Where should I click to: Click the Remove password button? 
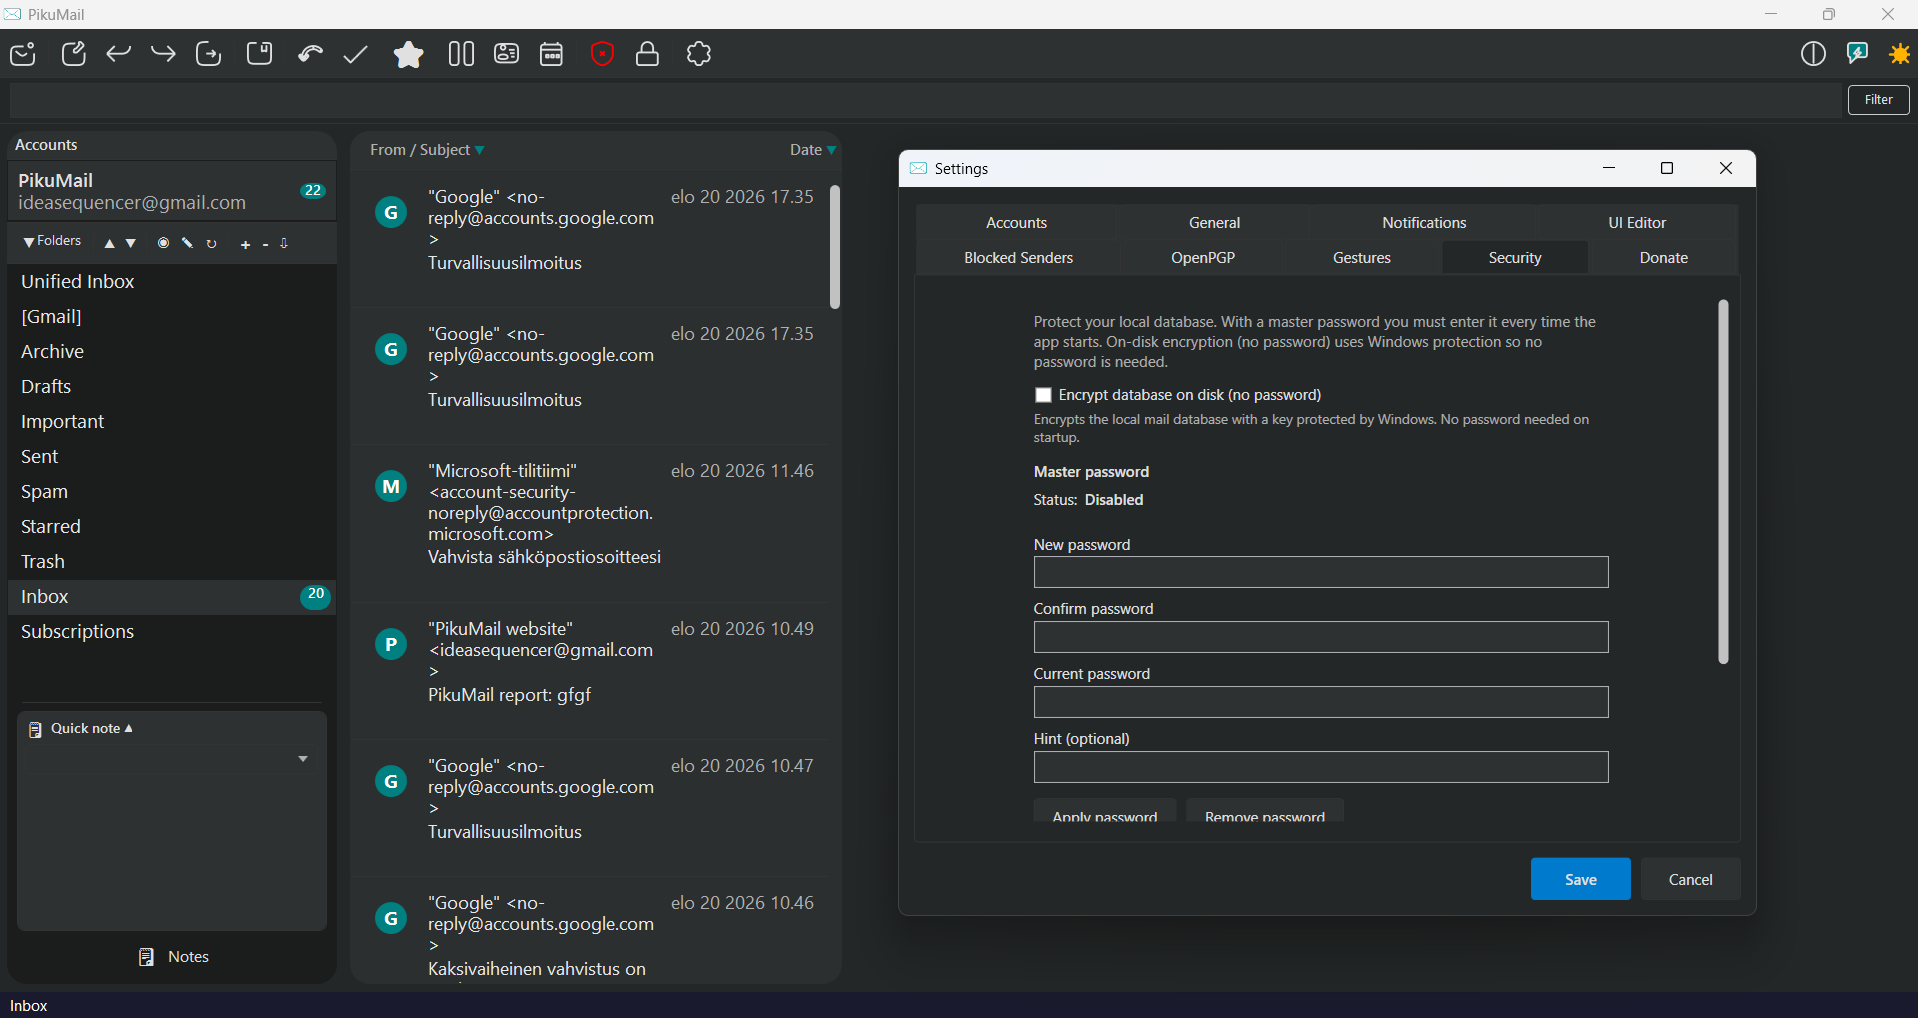click(x=1265, y=813)
